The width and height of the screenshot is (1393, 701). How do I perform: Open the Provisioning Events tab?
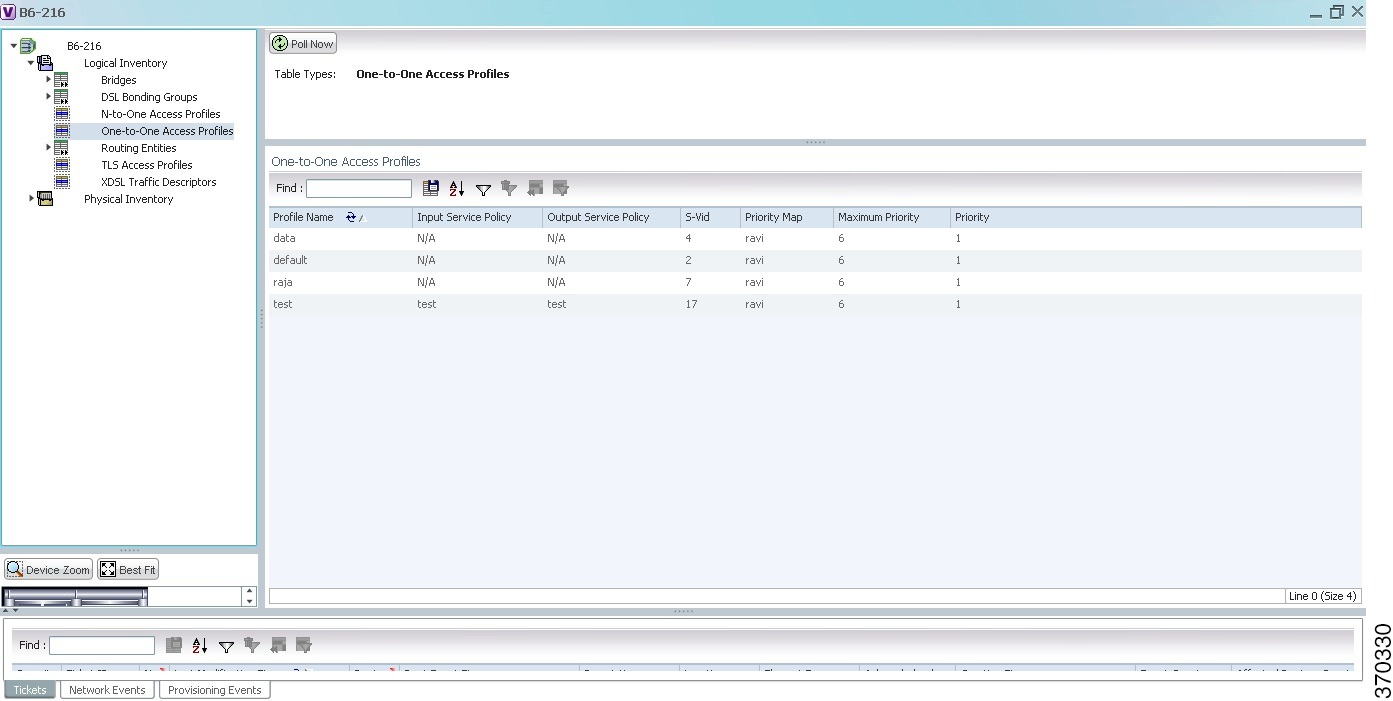click(x=215, y=690)
